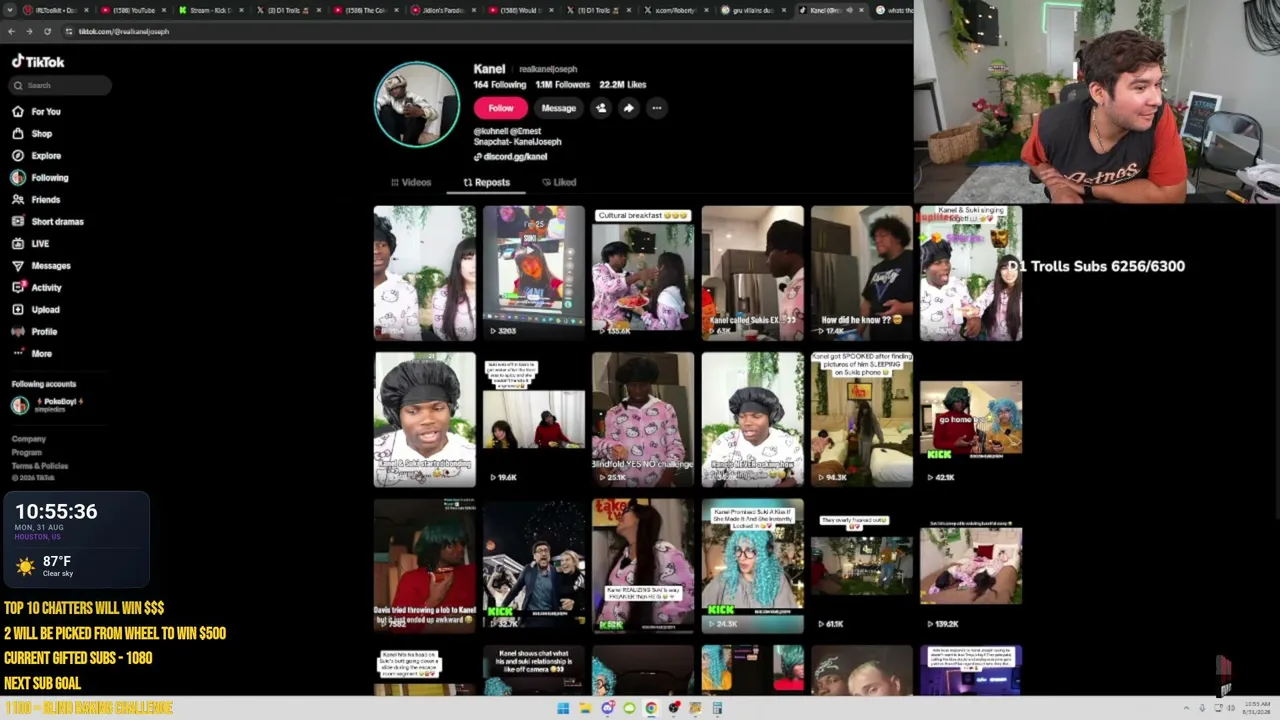Open the video with 139.2K views

click(971, 566)
